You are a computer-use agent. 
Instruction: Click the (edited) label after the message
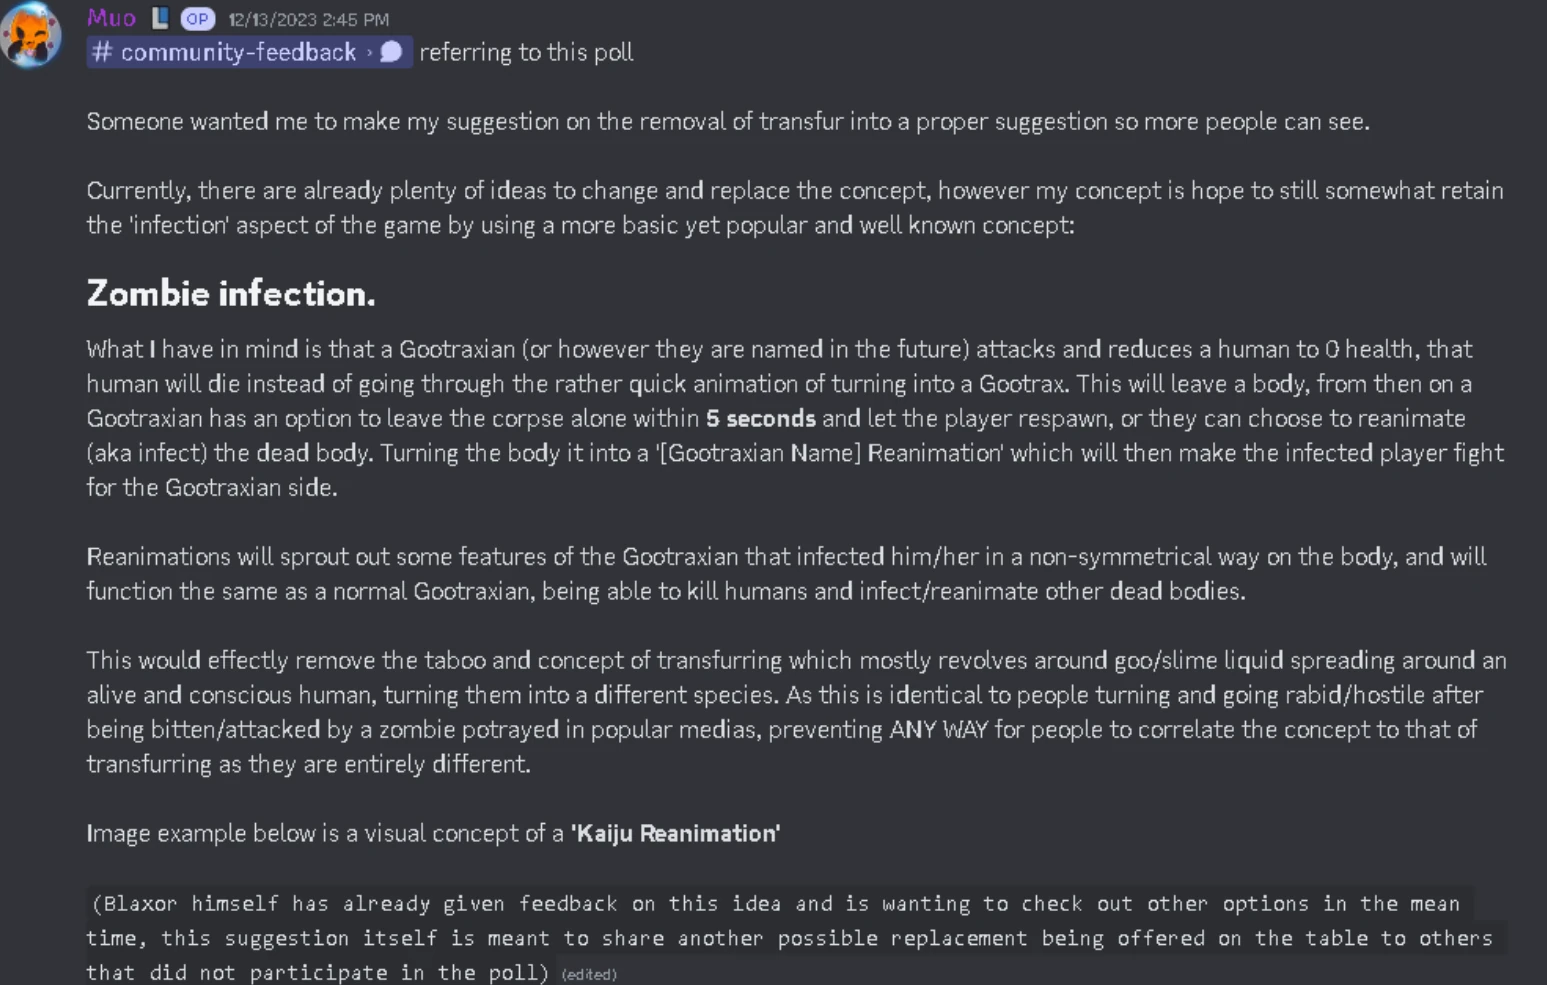(589, 974)
